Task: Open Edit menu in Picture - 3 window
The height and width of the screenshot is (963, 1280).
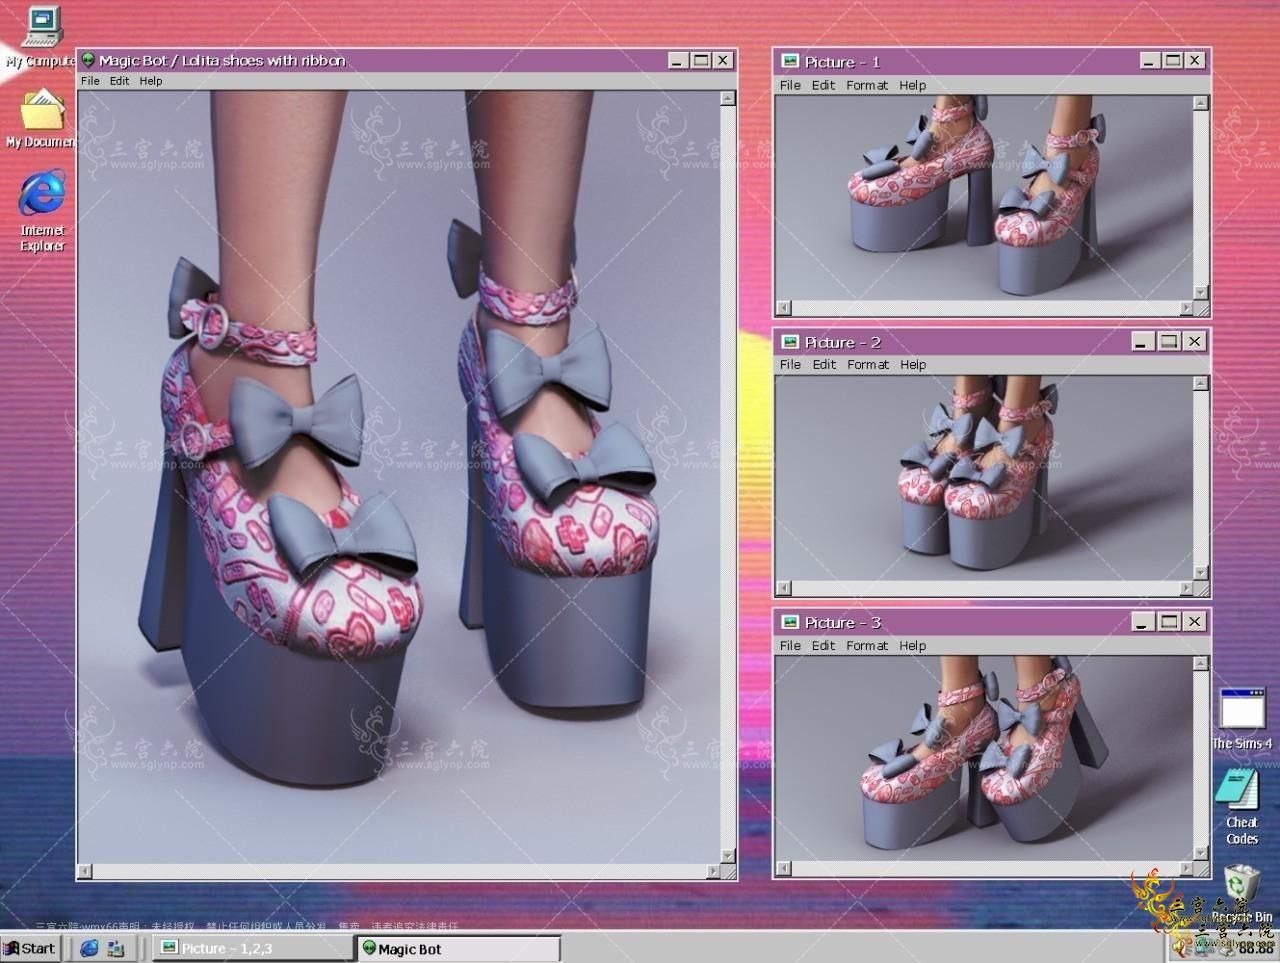Action: 823,645
